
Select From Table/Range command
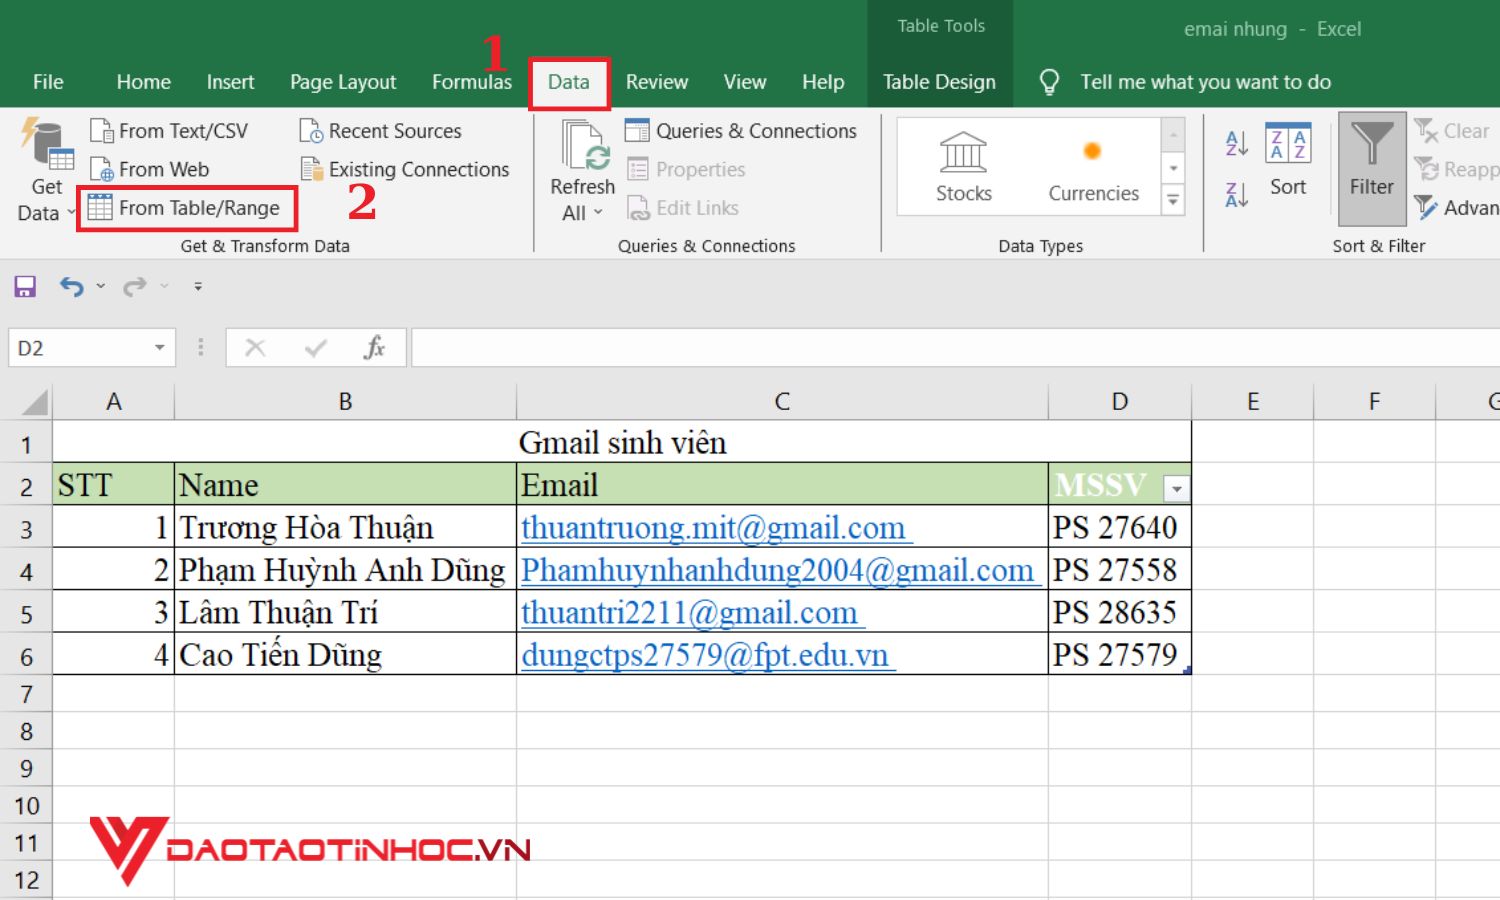tap(186, 208)
